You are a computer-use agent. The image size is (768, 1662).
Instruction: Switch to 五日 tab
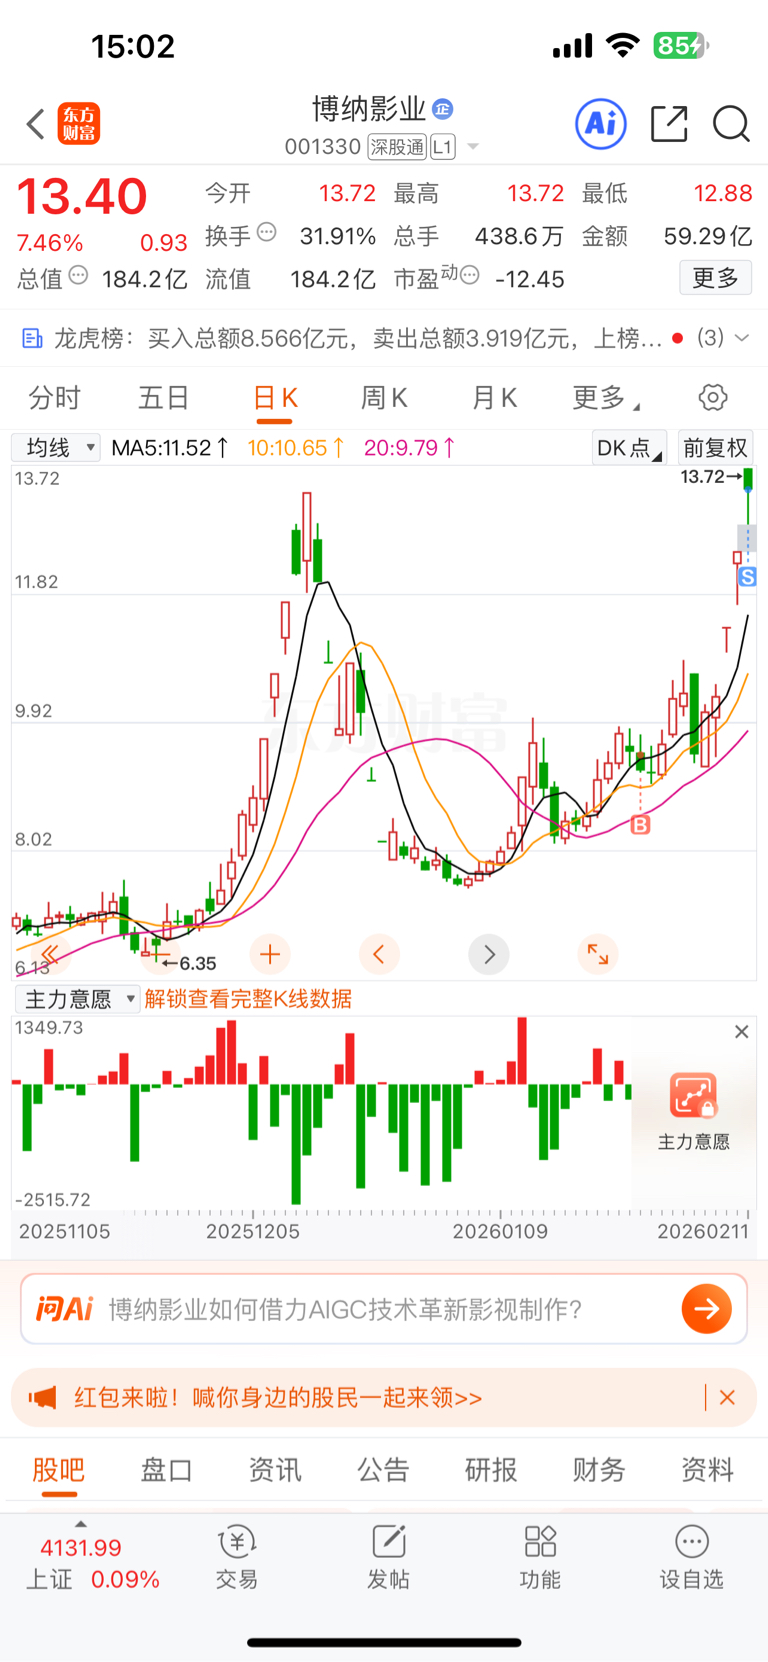point(163,398)
